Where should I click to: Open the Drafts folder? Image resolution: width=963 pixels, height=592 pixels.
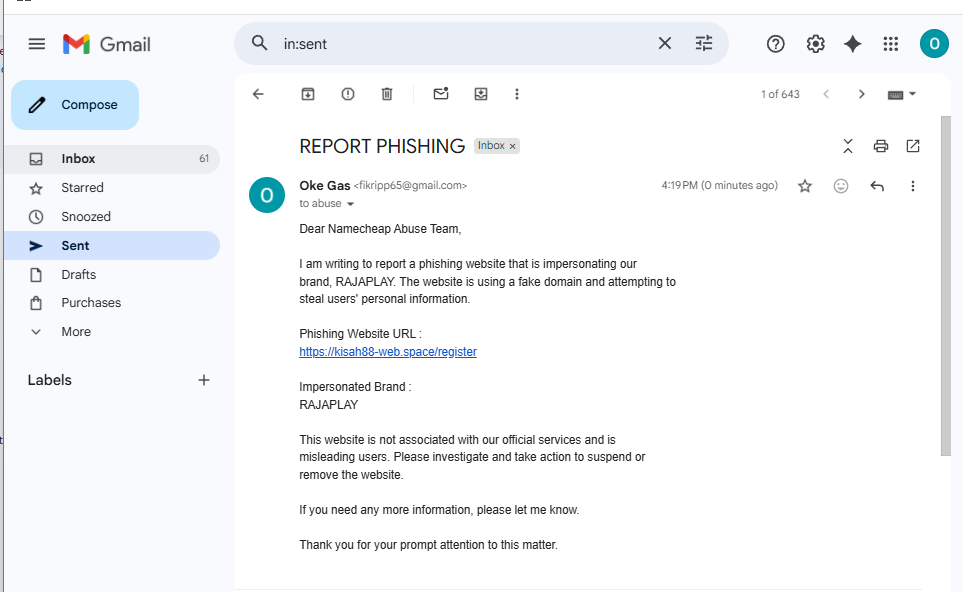(78, 274)
